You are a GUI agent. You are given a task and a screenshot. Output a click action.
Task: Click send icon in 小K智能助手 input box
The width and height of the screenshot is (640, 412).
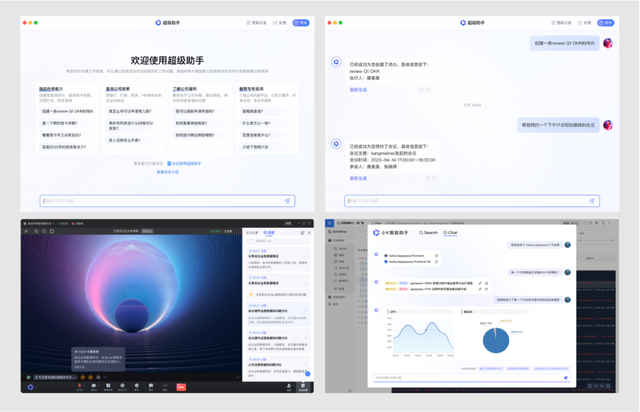tap(565, 378)
